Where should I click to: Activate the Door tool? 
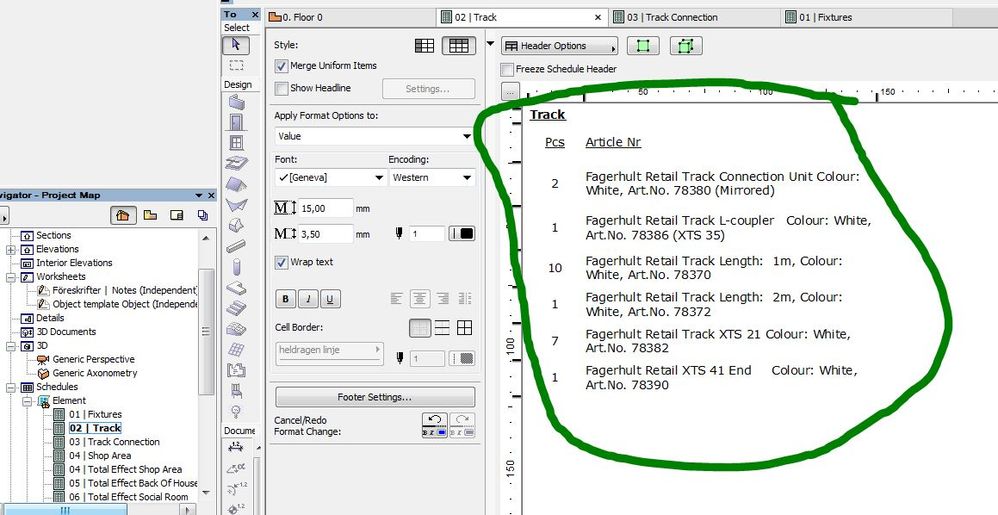pos(236,122)
